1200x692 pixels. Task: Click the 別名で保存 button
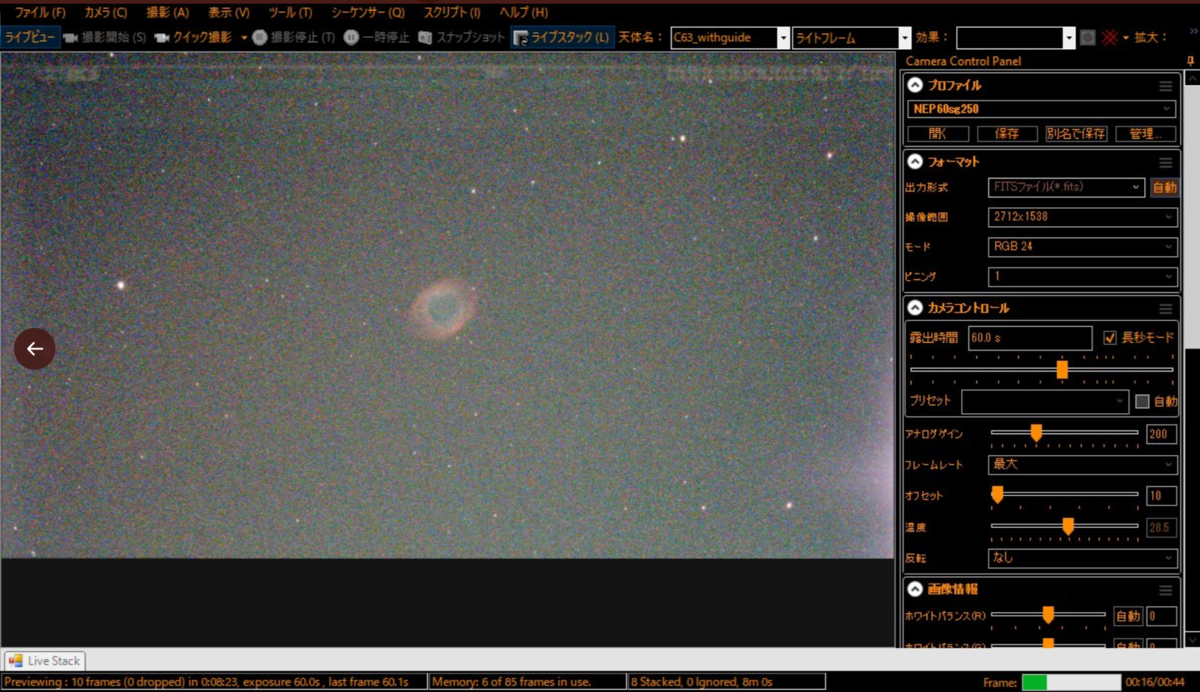tap(1075, 133)
